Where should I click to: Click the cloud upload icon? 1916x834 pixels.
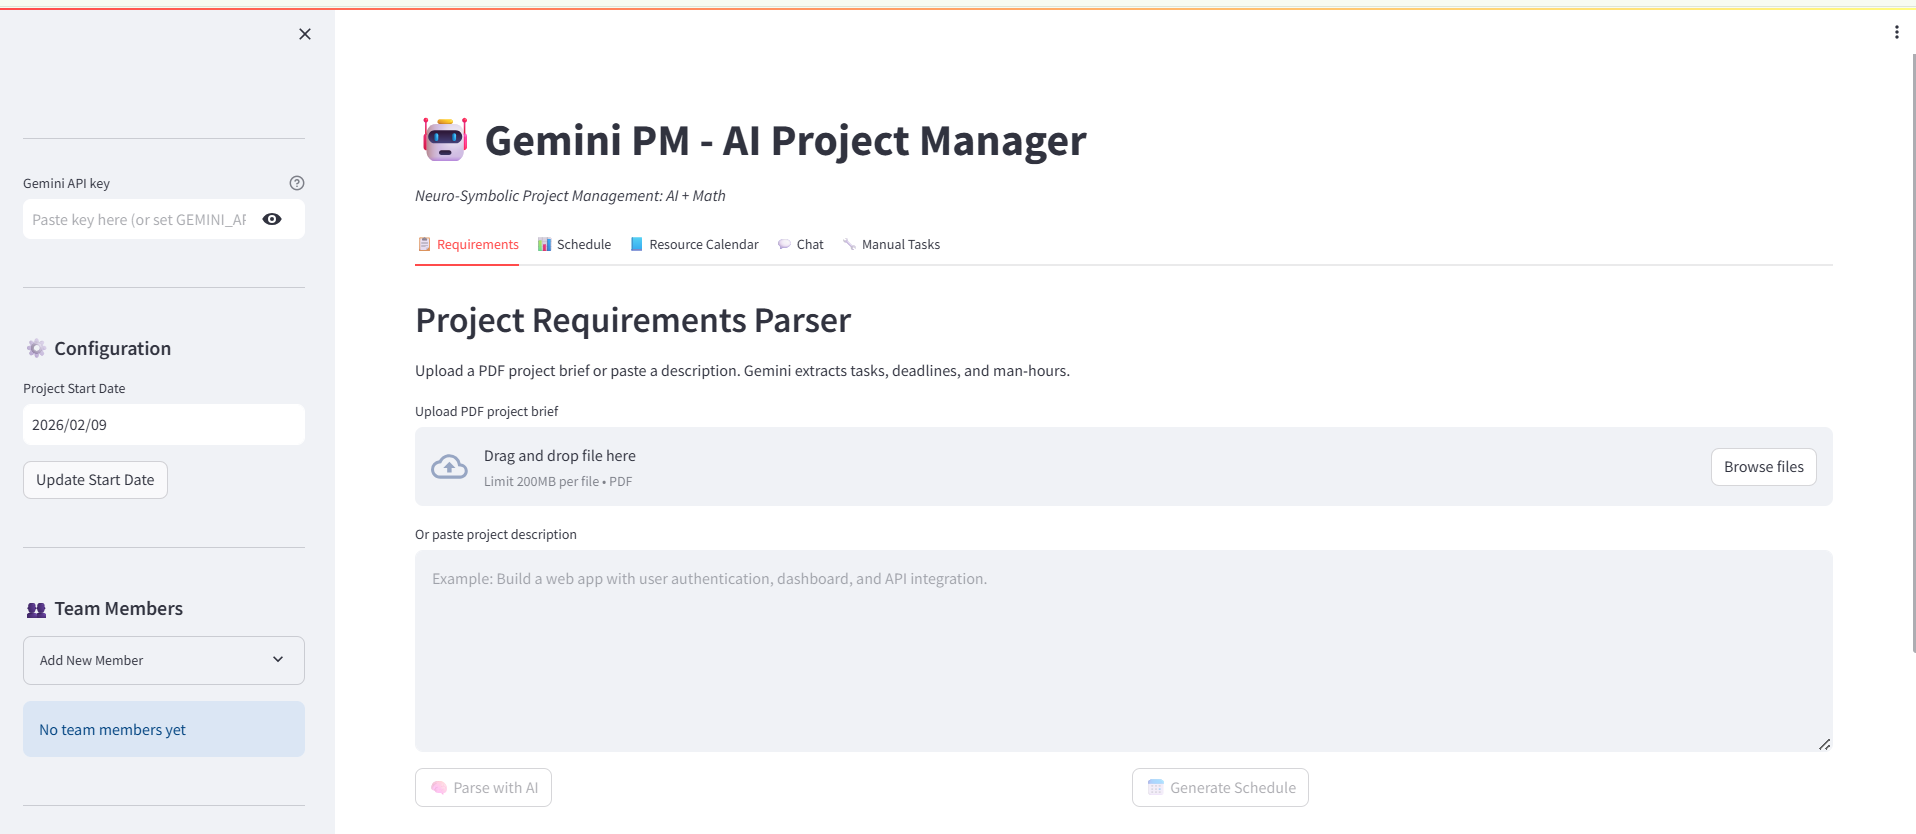pos(449,467)
